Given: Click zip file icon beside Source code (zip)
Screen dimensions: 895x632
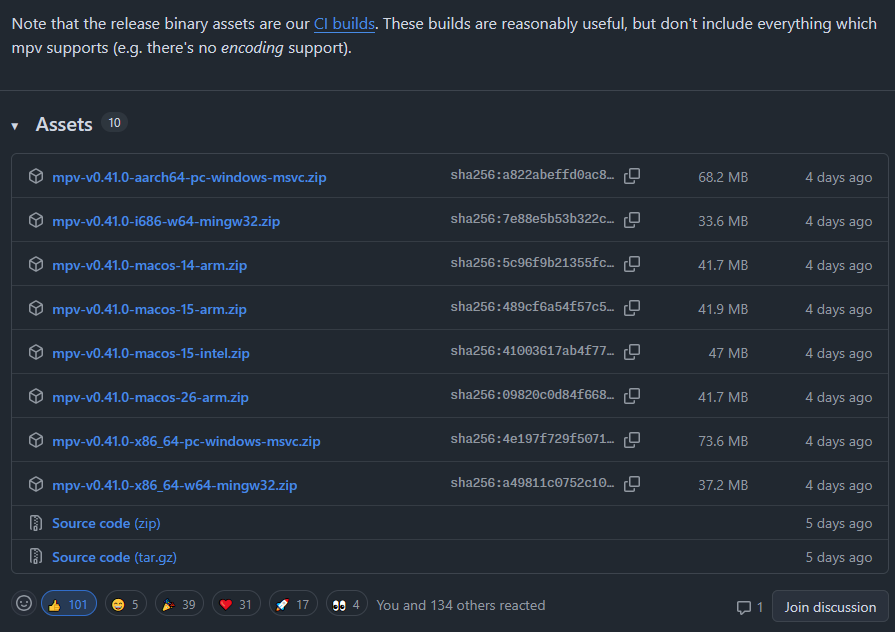Looking at the screenshot, I should coord(36,523).
